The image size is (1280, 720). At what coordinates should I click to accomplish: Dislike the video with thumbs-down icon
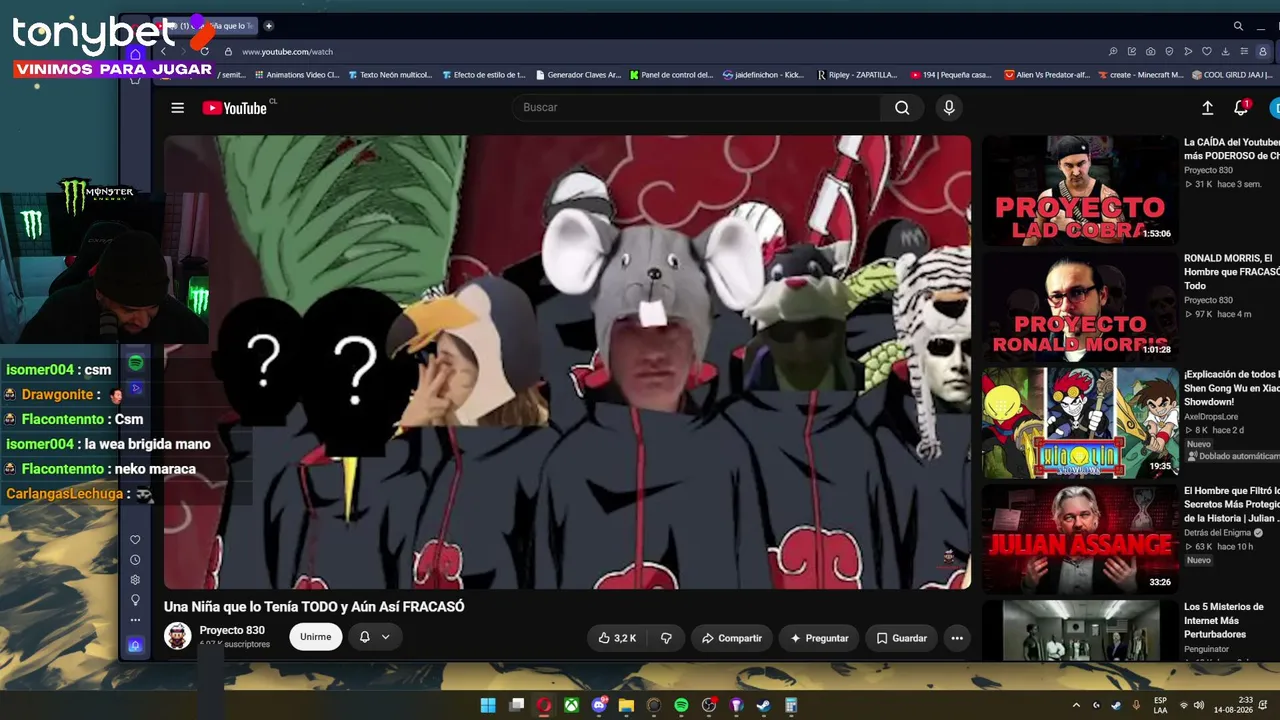(x=666, y=638)
